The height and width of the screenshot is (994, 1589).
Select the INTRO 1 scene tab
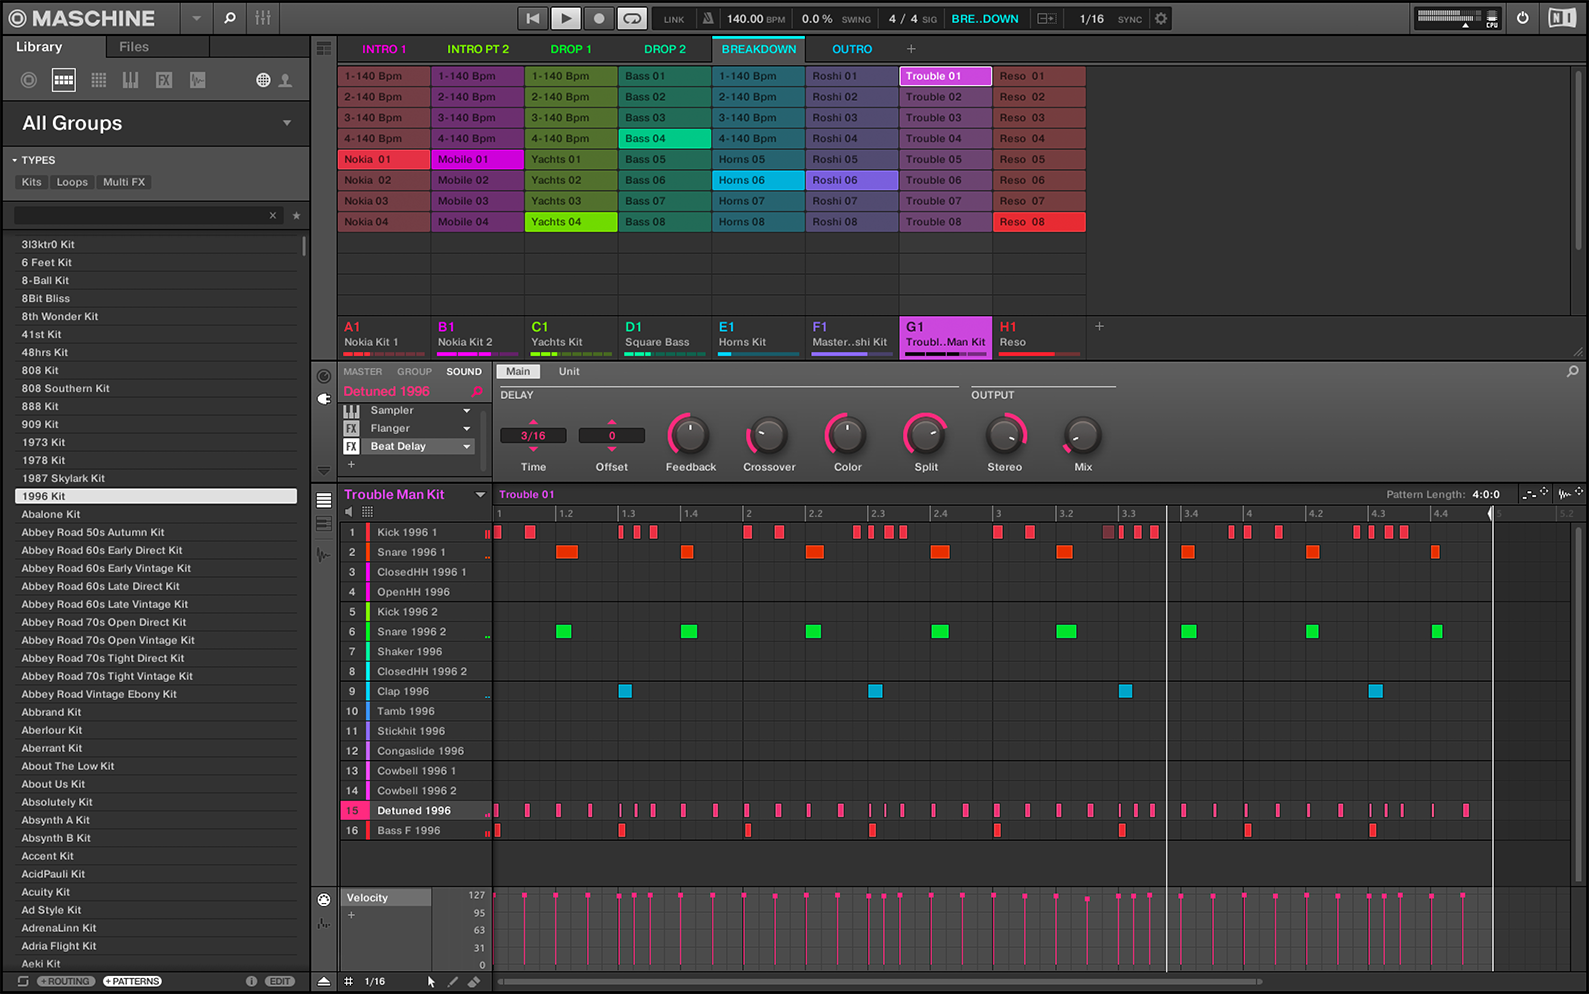[384, 49]
